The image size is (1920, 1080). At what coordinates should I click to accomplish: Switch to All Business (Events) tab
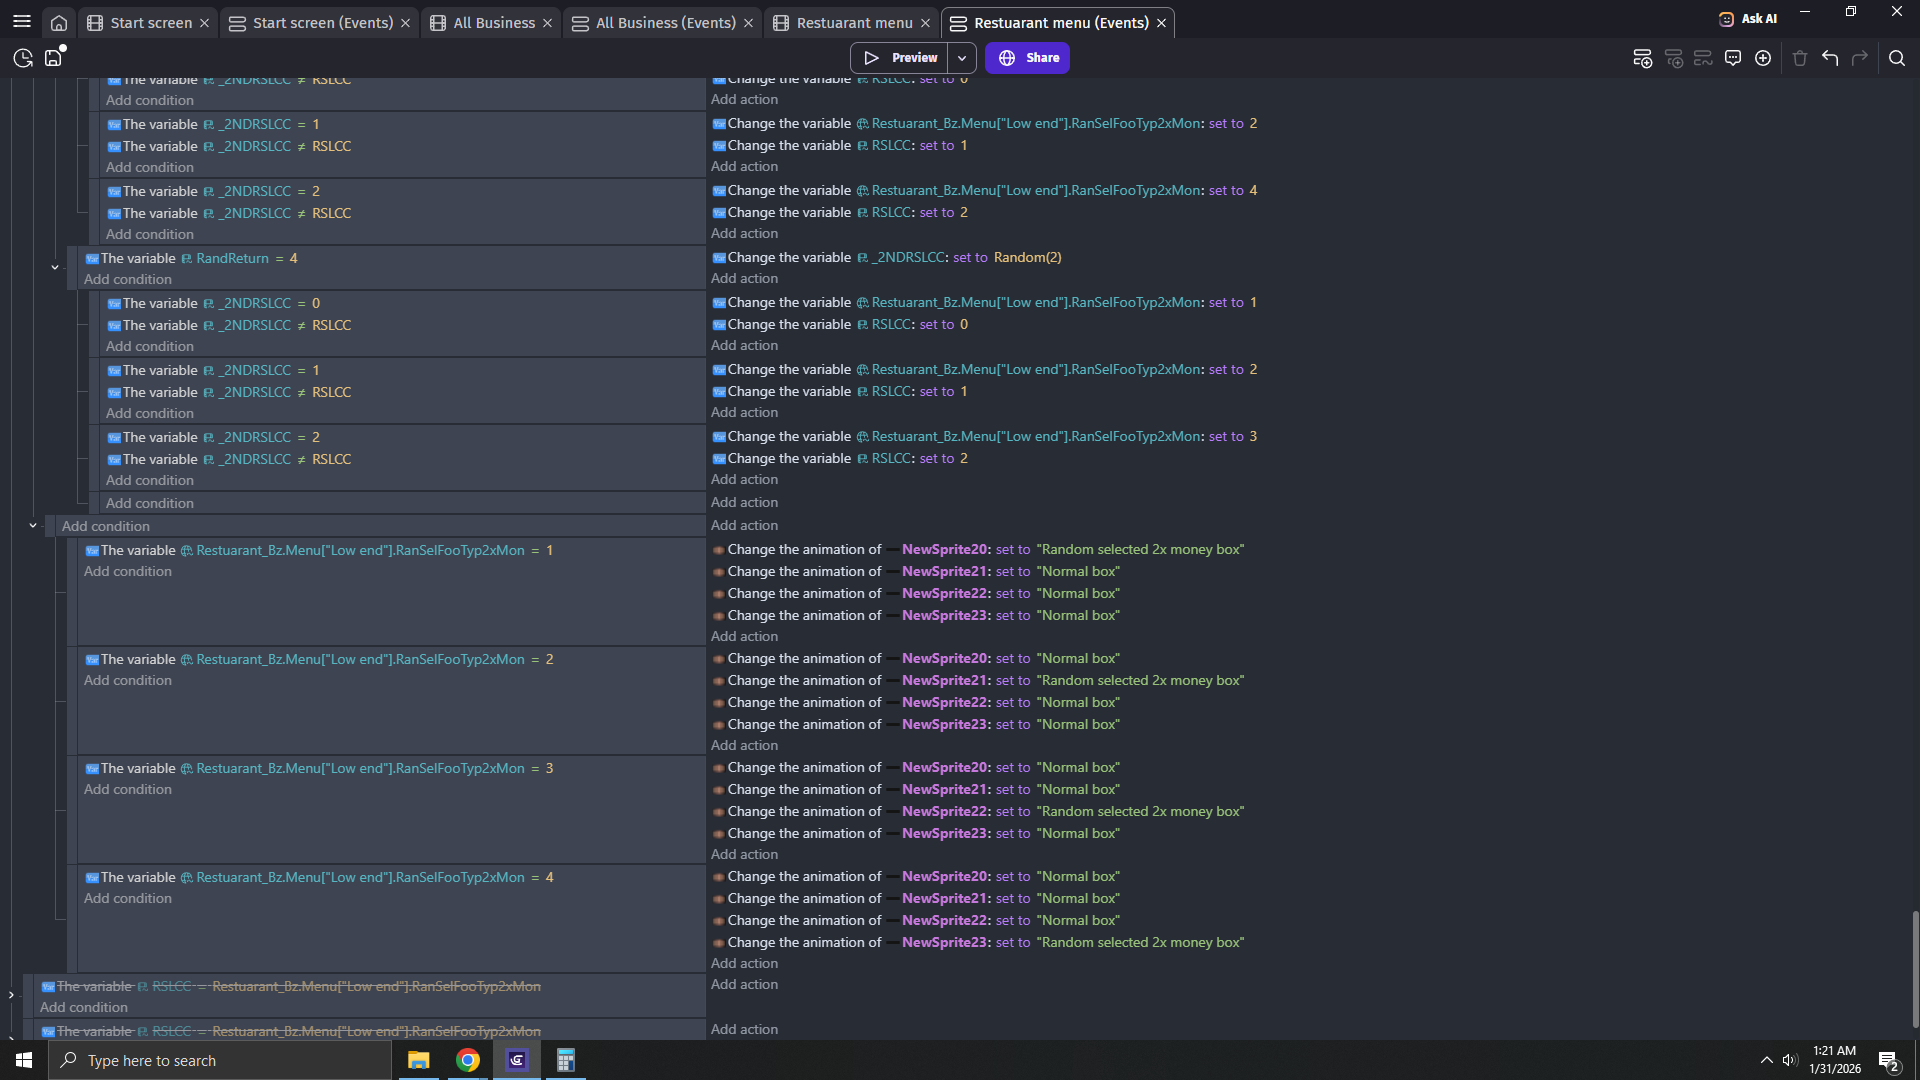665,22
